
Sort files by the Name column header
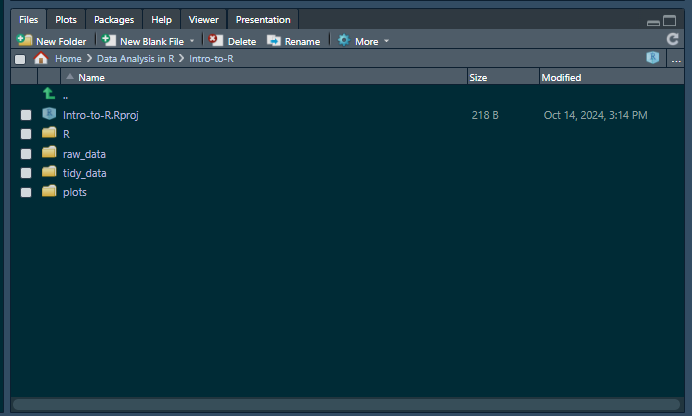click(91, 77)
